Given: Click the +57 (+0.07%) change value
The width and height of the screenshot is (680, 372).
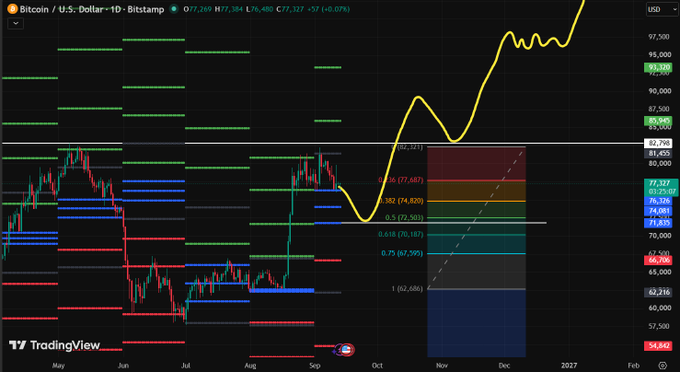Looking at the screenshot, I should (x=328, y=9).
